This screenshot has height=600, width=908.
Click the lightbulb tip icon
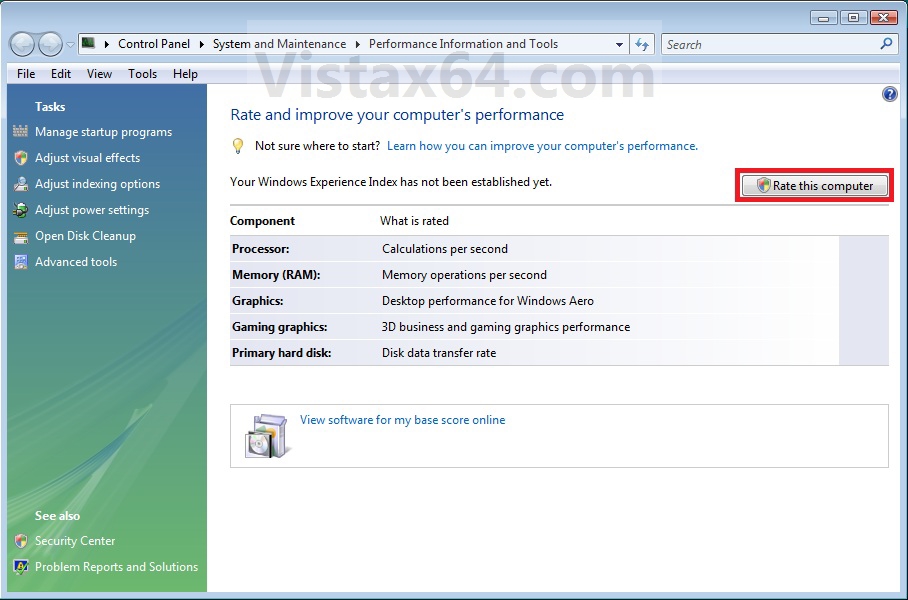[237, 146]
